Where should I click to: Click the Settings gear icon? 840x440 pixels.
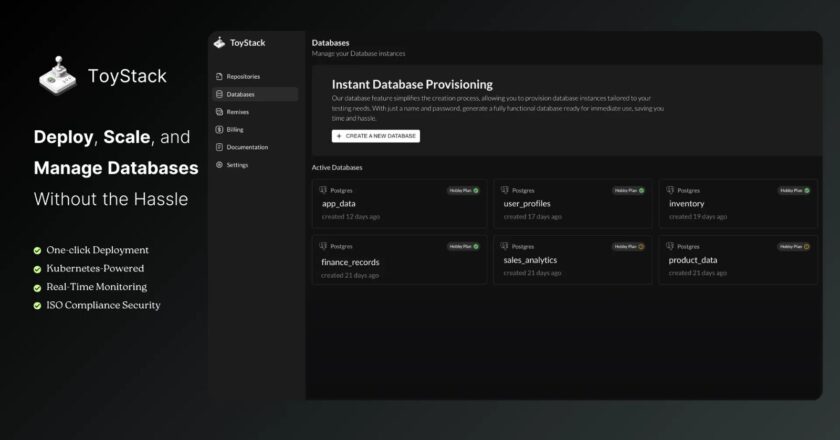[219, 165]
